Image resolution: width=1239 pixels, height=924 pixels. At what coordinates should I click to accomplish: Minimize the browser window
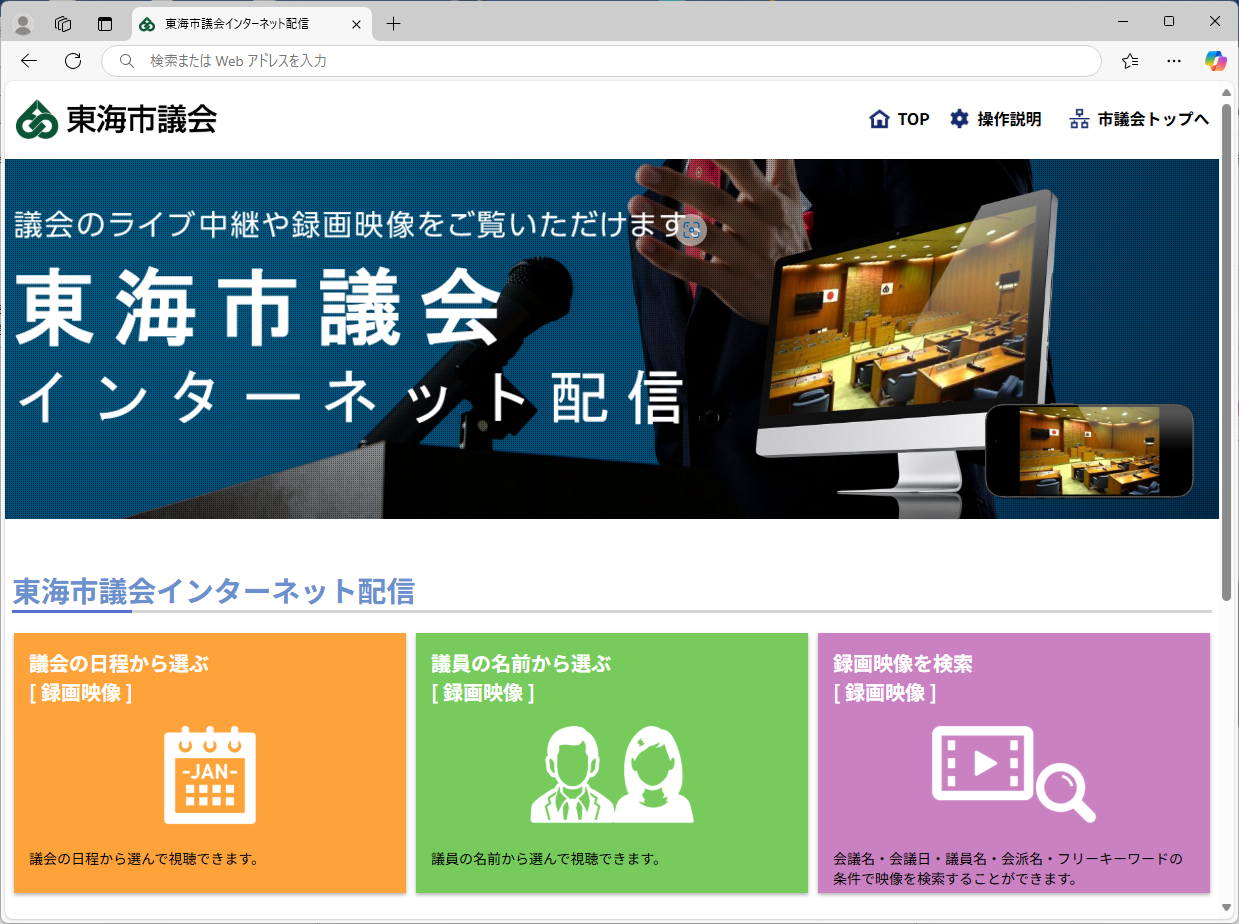click(x=1123, y=21)
